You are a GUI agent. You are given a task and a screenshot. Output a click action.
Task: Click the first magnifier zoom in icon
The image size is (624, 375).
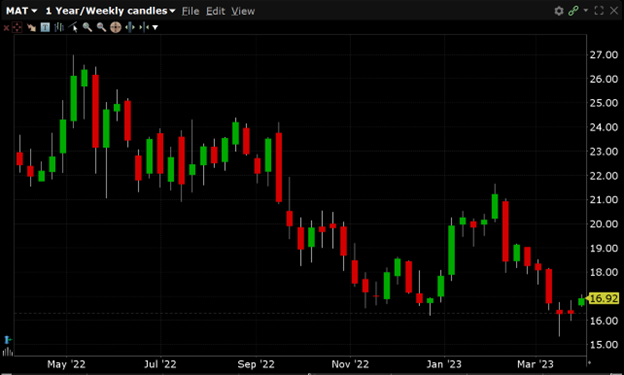[x=87, y=27]
